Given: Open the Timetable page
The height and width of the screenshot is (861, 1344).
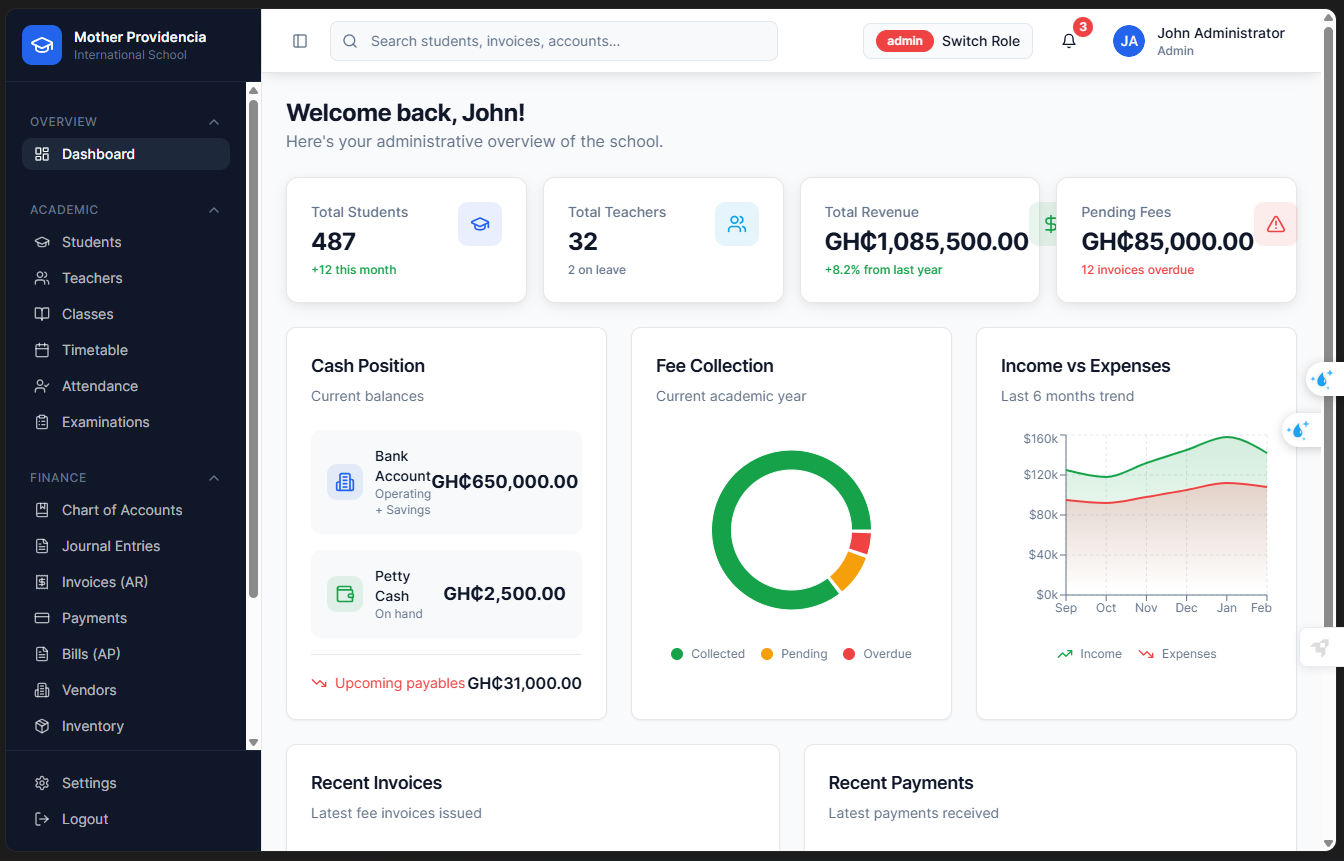Looking at the screenshot, I should [95, 350].
